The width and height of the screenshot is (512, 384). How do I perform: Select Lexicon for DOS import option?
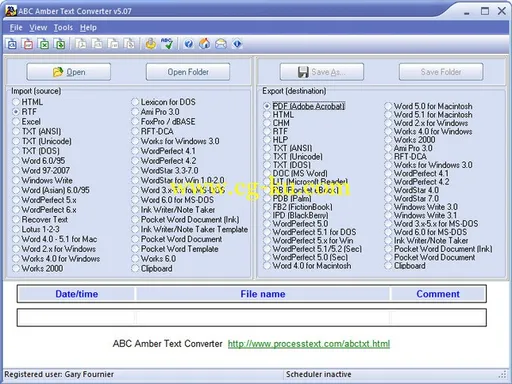(x=163, y=102)
